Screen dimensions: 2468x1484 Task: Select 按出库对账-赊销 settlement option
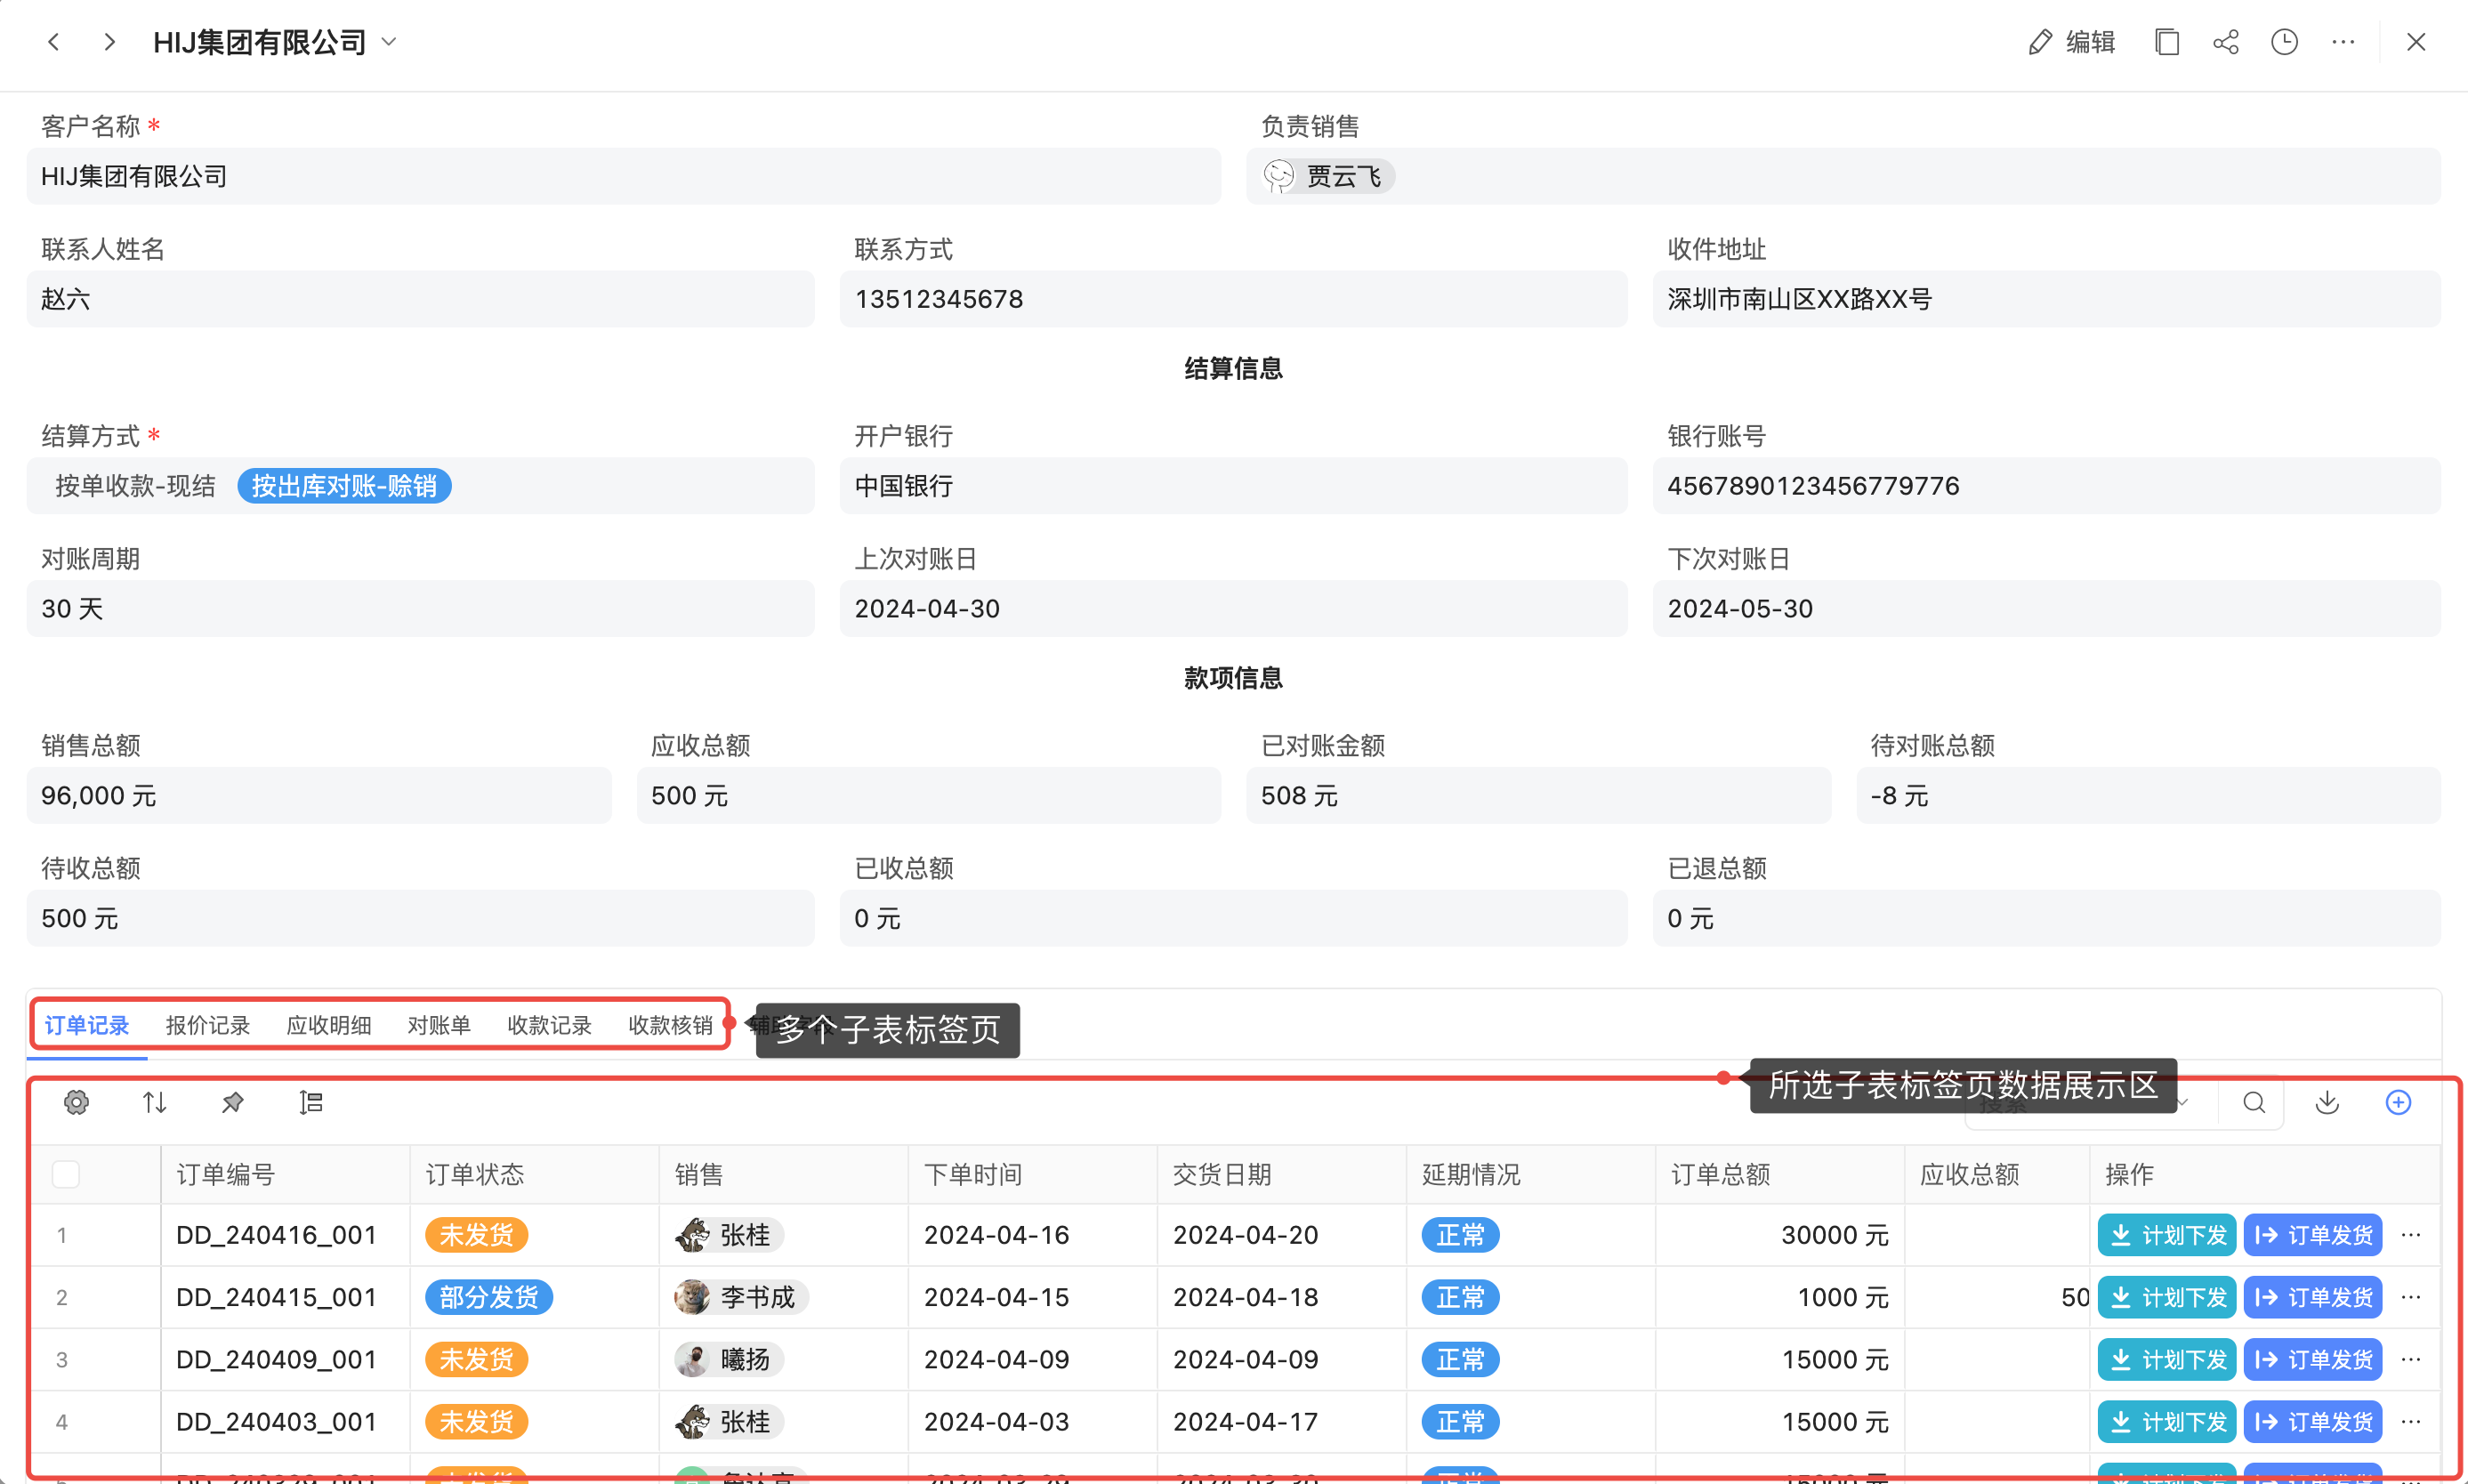[344, 486]
